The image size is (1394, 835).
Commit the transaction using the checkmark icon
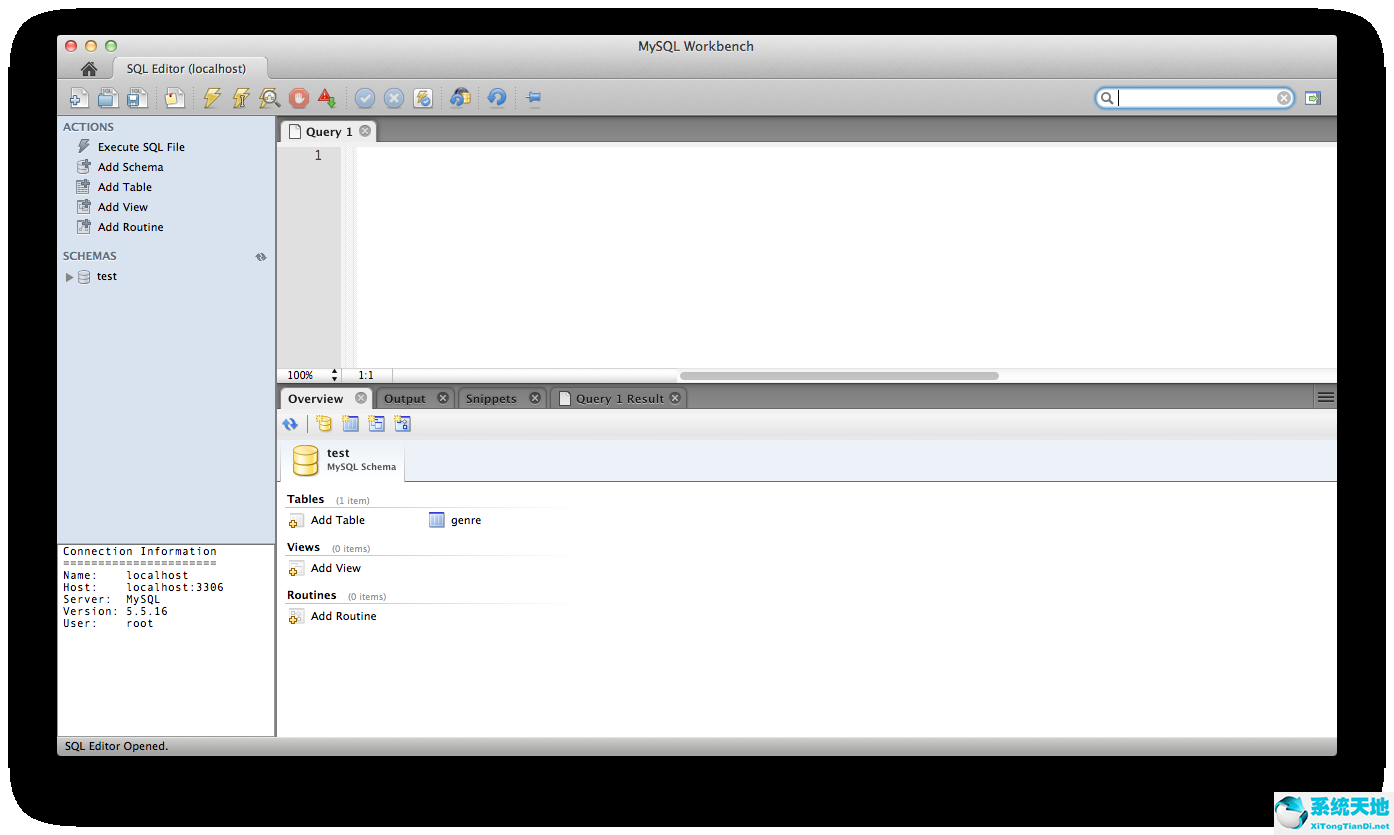(x=365, y=97)
